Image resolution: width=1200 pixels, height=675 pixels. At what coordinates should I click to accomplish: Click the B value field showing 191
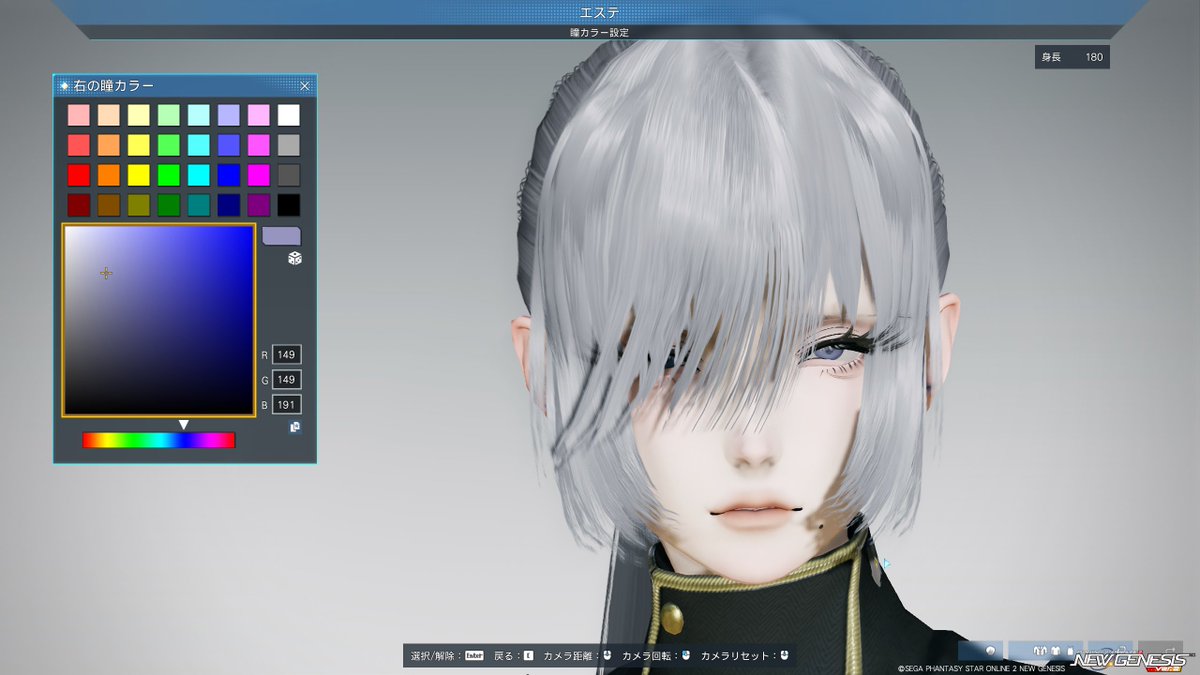tap(287, 405)
